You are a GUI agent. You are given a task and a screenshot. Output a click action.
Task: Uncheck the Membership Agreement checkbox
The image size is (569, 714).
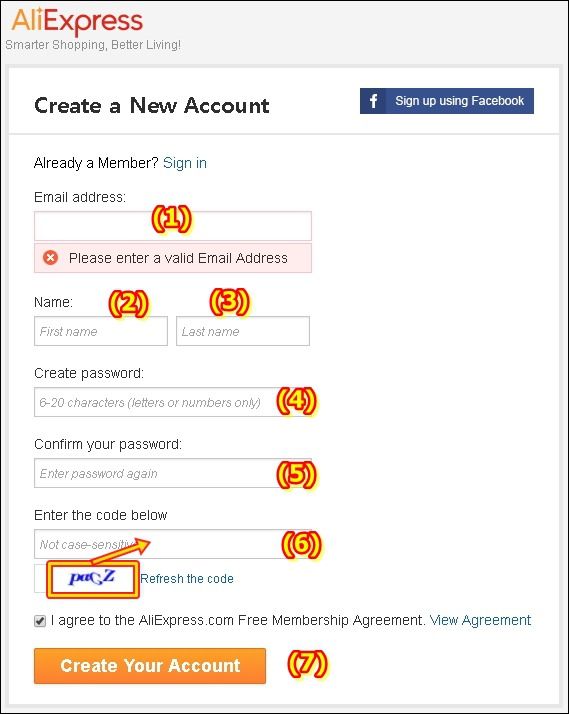40,621
